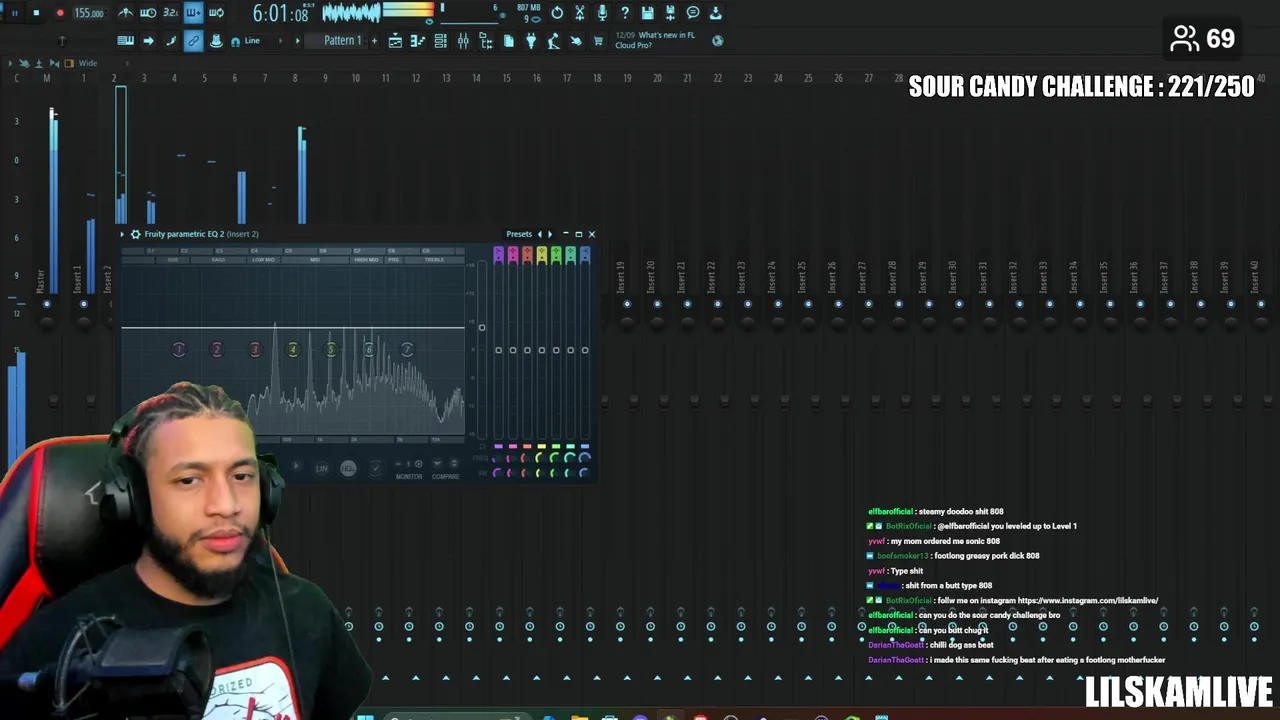Viewport: 1280px width, 720px height.
Task: Add a new pattern with plus button
Action: click(374, 41)
